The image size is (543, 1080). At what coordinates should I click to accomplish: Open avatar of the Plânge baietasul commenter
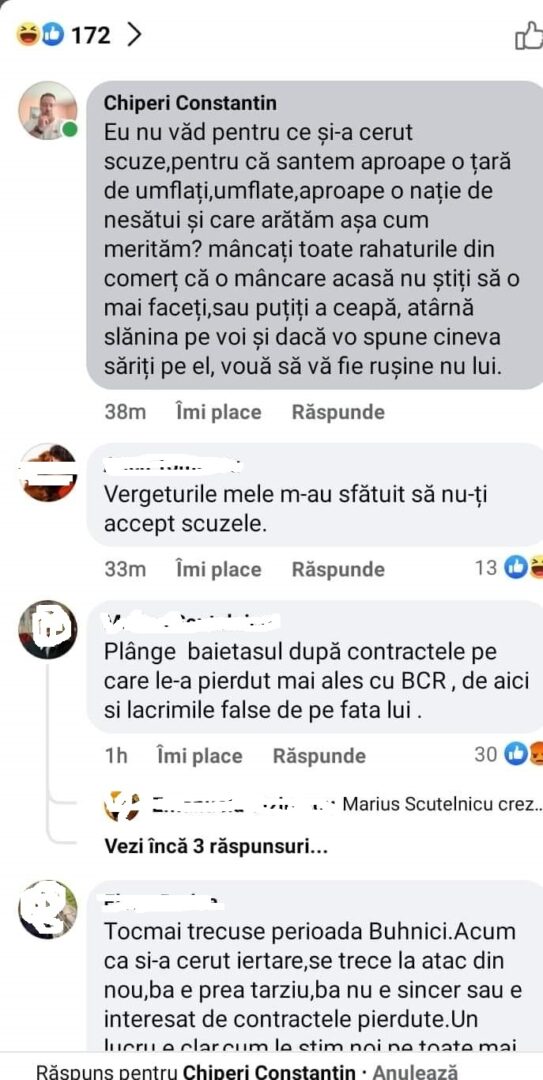48,630
